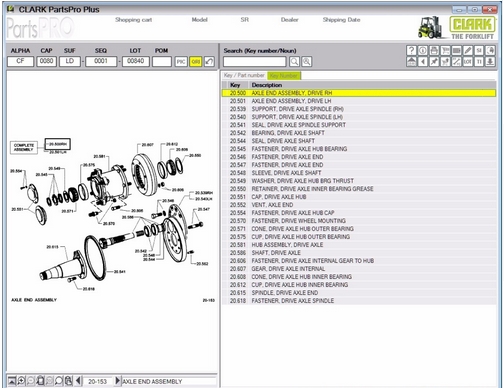Click the SR header label
The height and width of the screenshot is (388, 504).
tap(245, 20)
